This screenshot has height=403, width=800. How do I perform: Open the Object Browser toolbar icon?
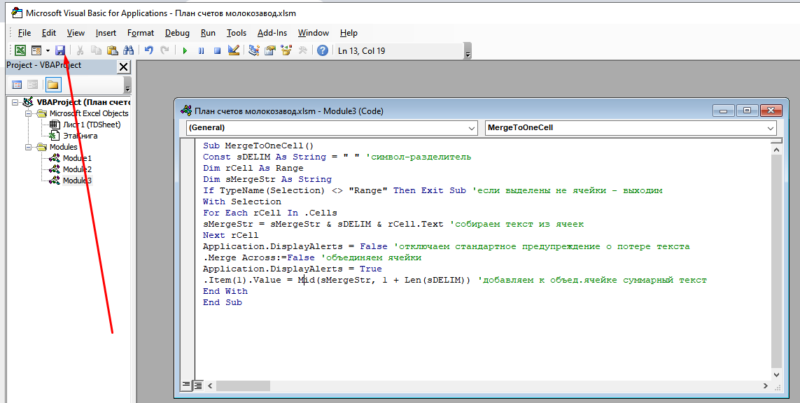[286, 51]
